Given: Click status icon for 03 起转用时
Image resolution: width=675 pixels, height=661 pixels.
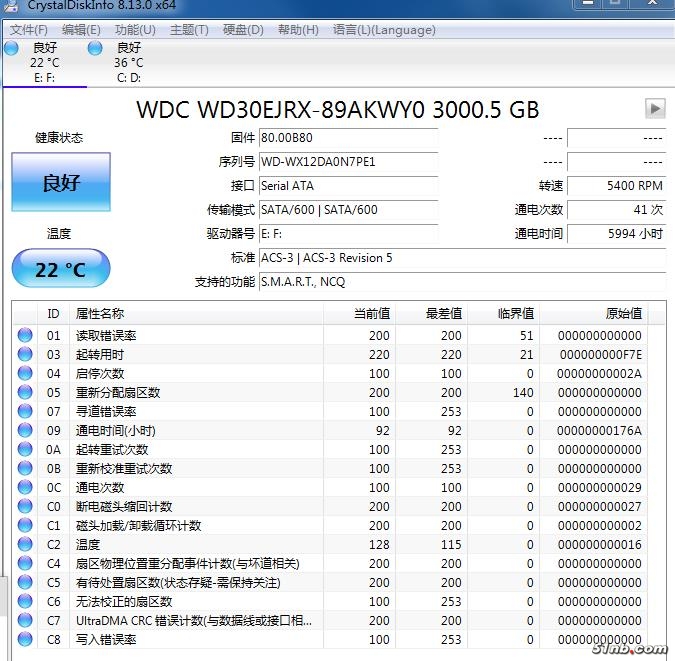Looking at the screenshot, I should click(x=25, y=354).
